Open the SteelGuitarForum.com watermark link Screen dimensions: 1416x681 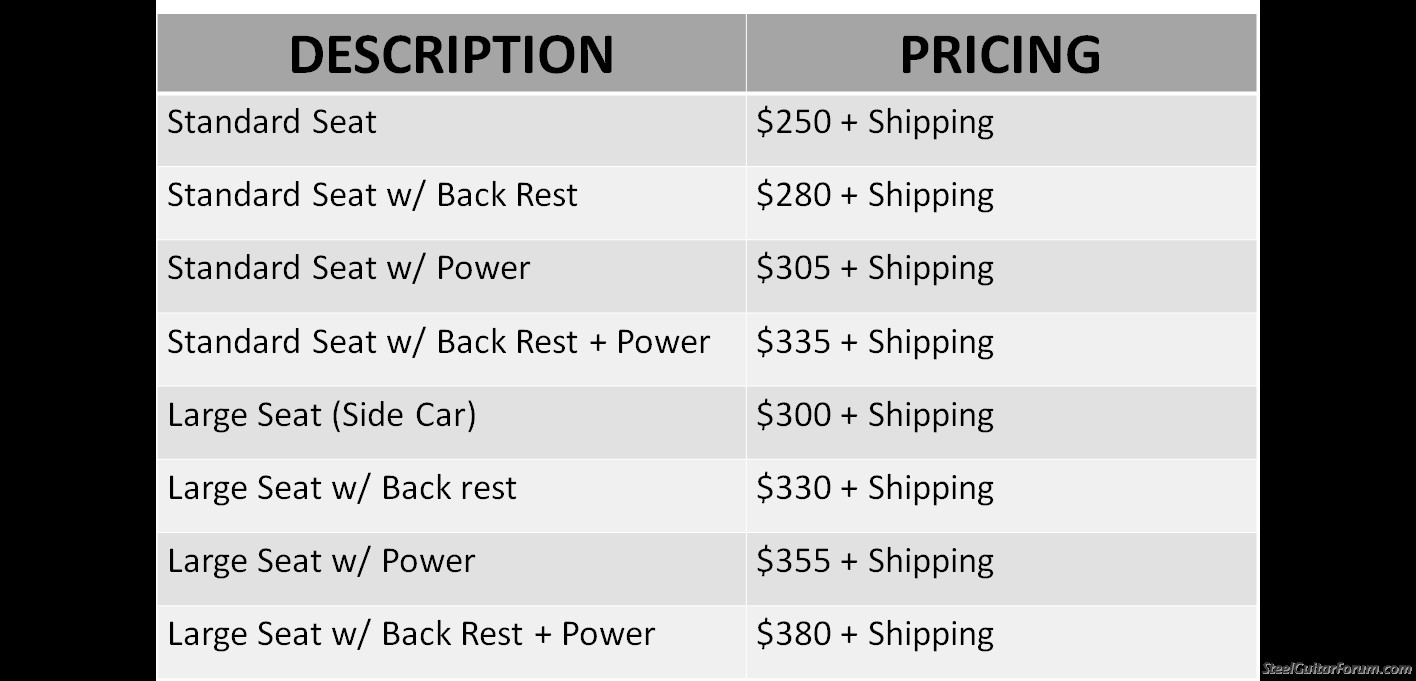[x=1337, y=669]
